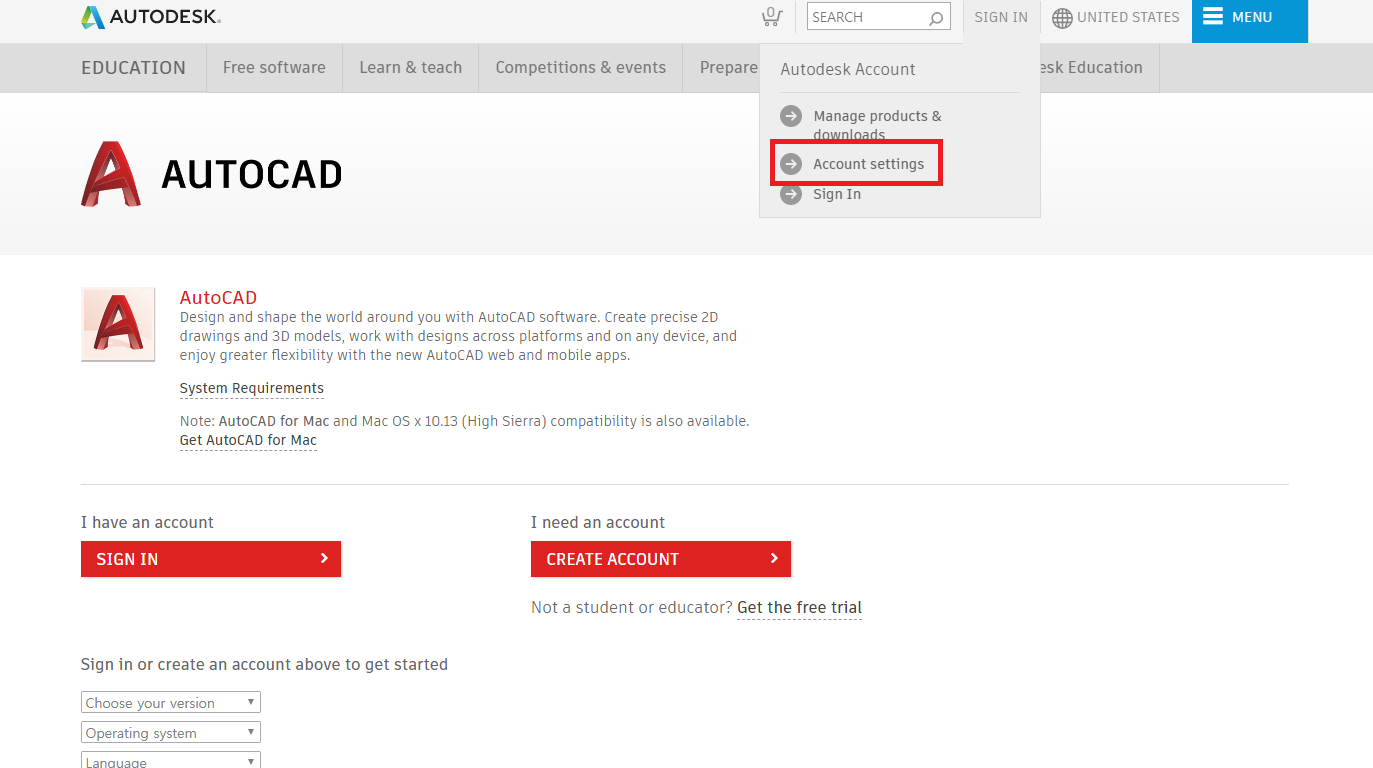Expand the Language dropdown
The image size is (1373, 768).
(171, 760)
